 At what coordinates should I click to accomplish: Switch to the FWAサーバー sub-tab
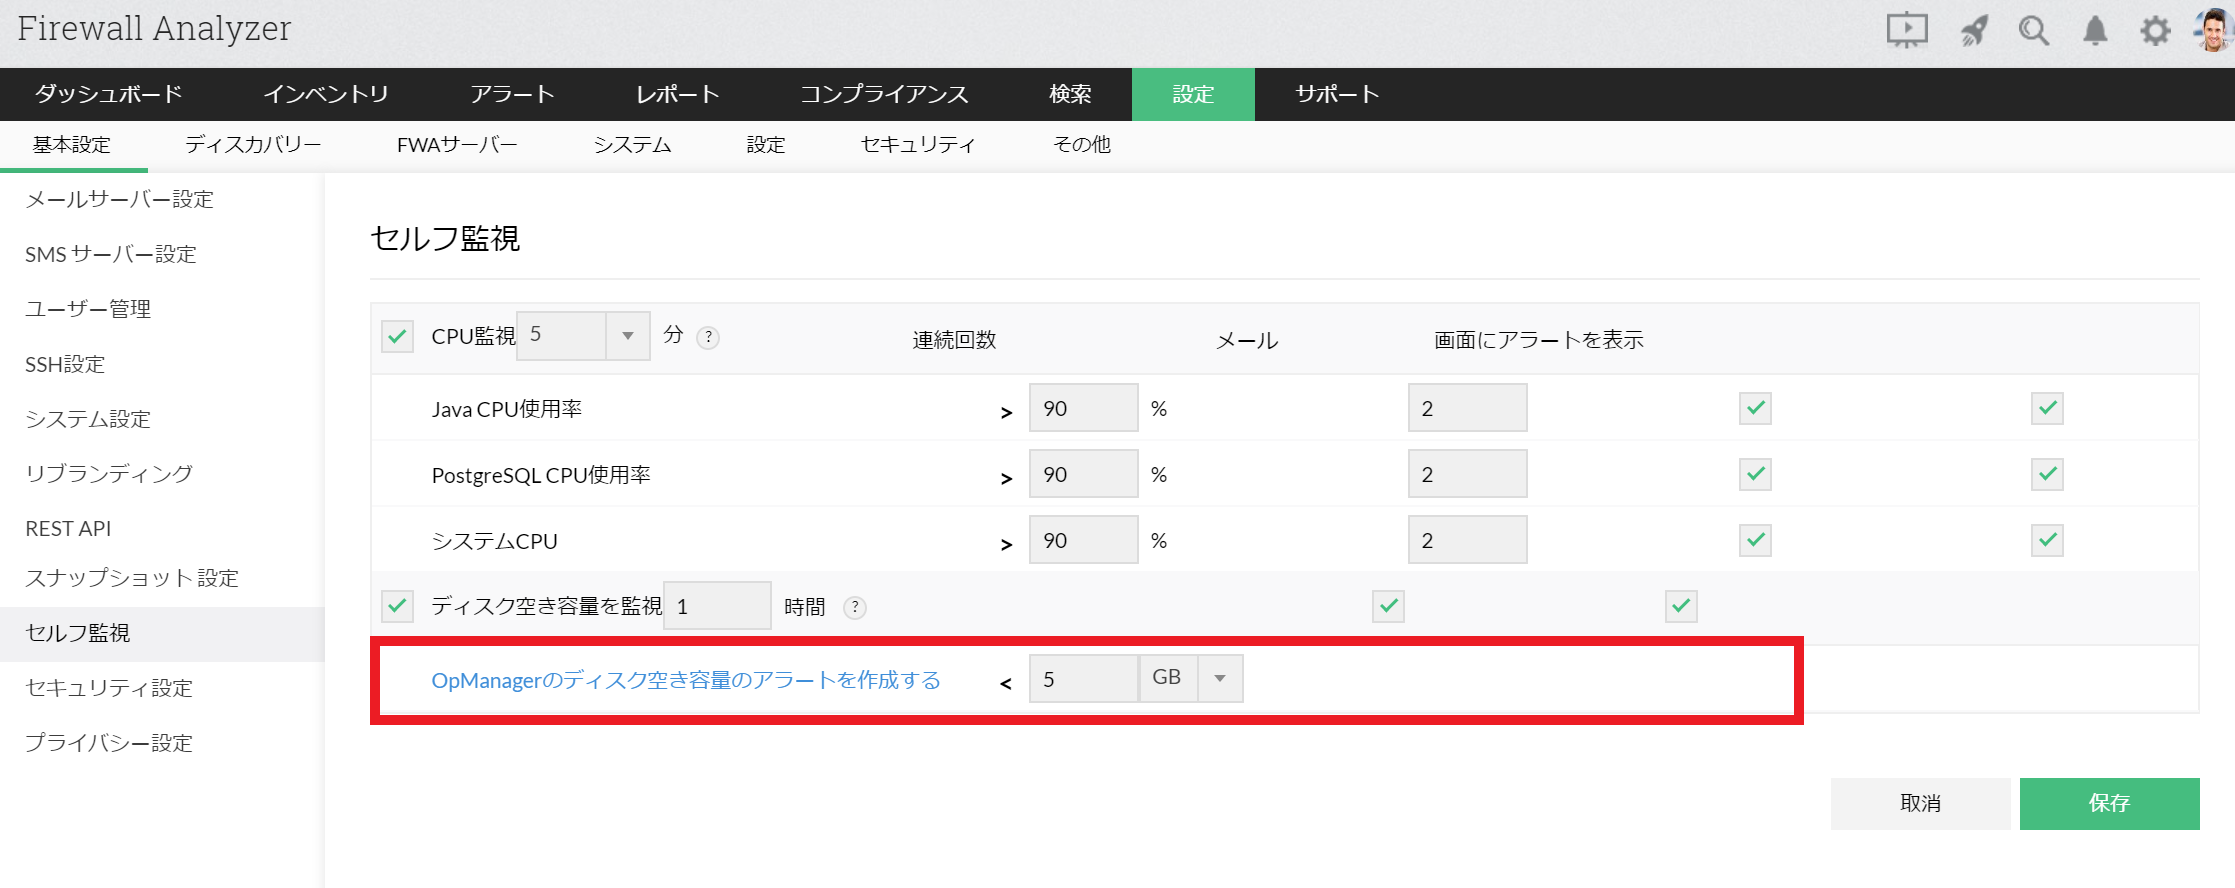click(457, 145)
